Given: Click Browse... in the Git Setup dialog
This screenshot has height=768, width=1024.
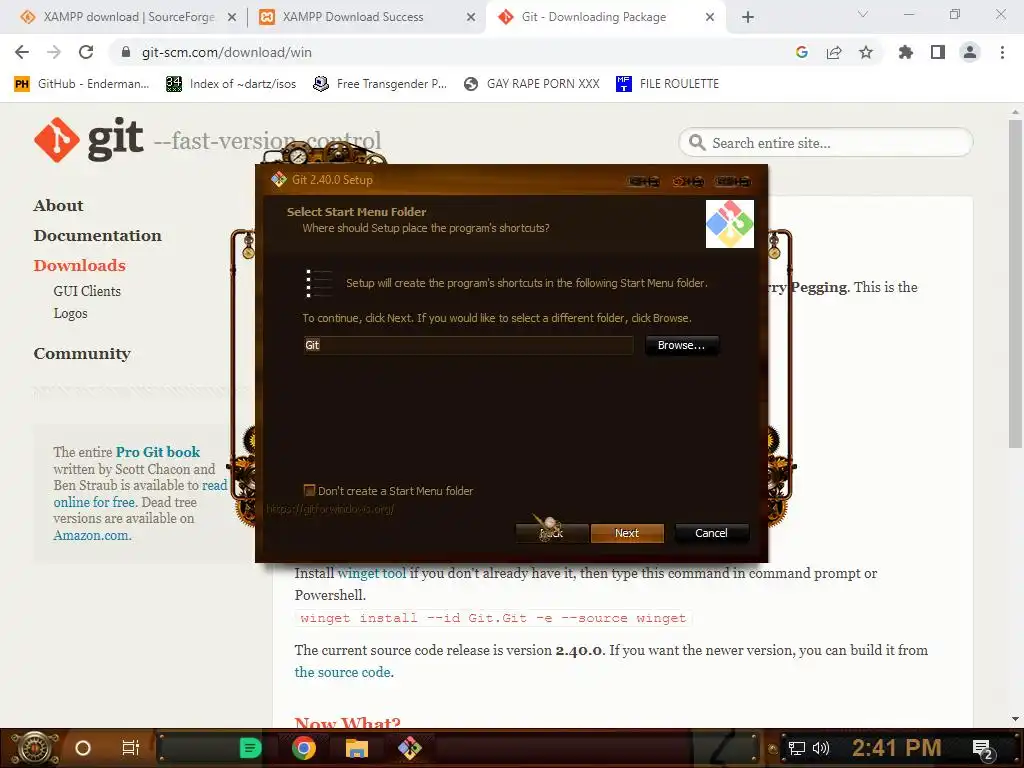Looking at the screenshot, I should pos(681,345).
